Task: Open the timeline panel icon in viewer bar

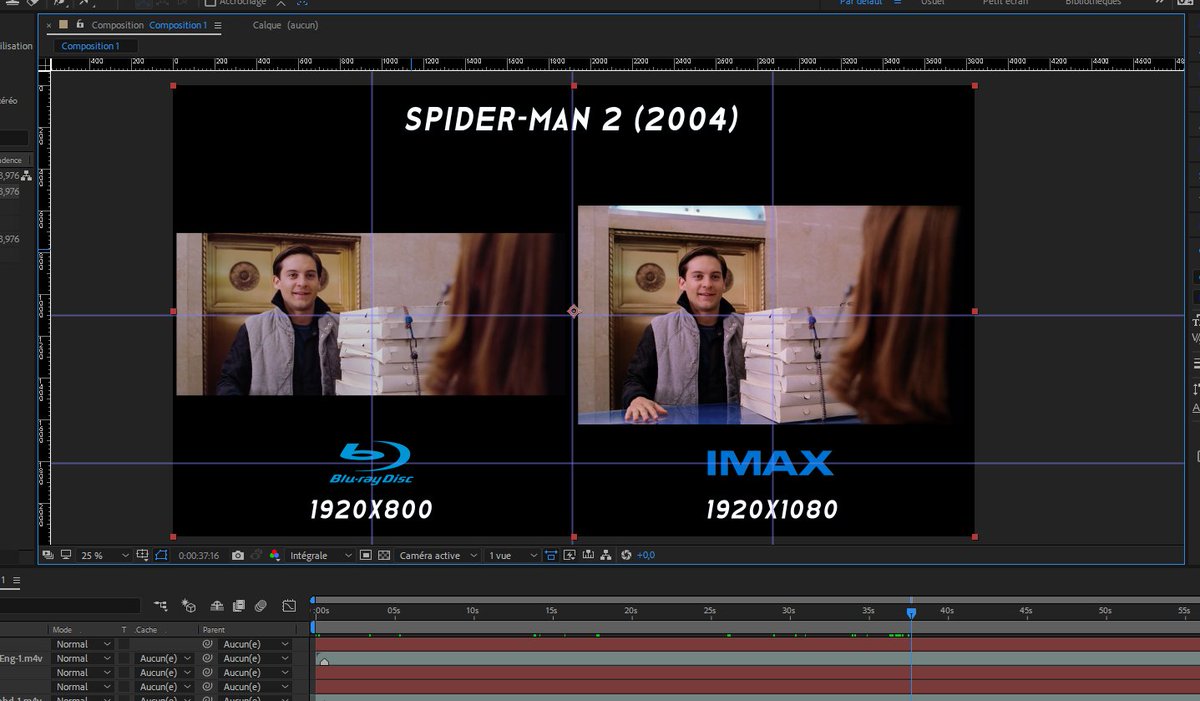Action: (588, 555)
